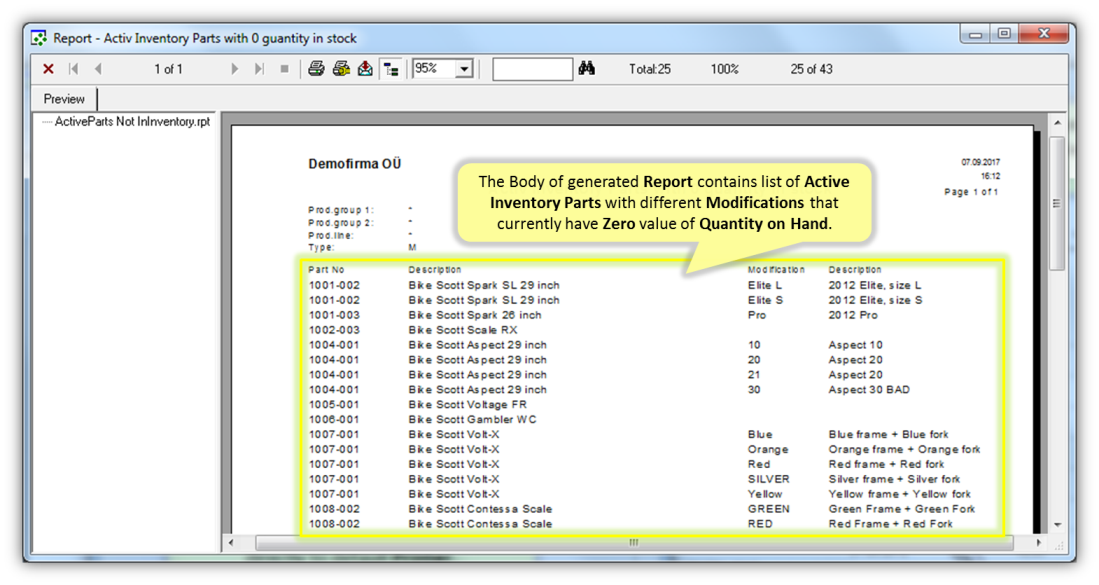Image resolution: width=1099 pixels, height=585 pixels.
Task: Close the current report view with red X
Action: click(x=48, y=69)
